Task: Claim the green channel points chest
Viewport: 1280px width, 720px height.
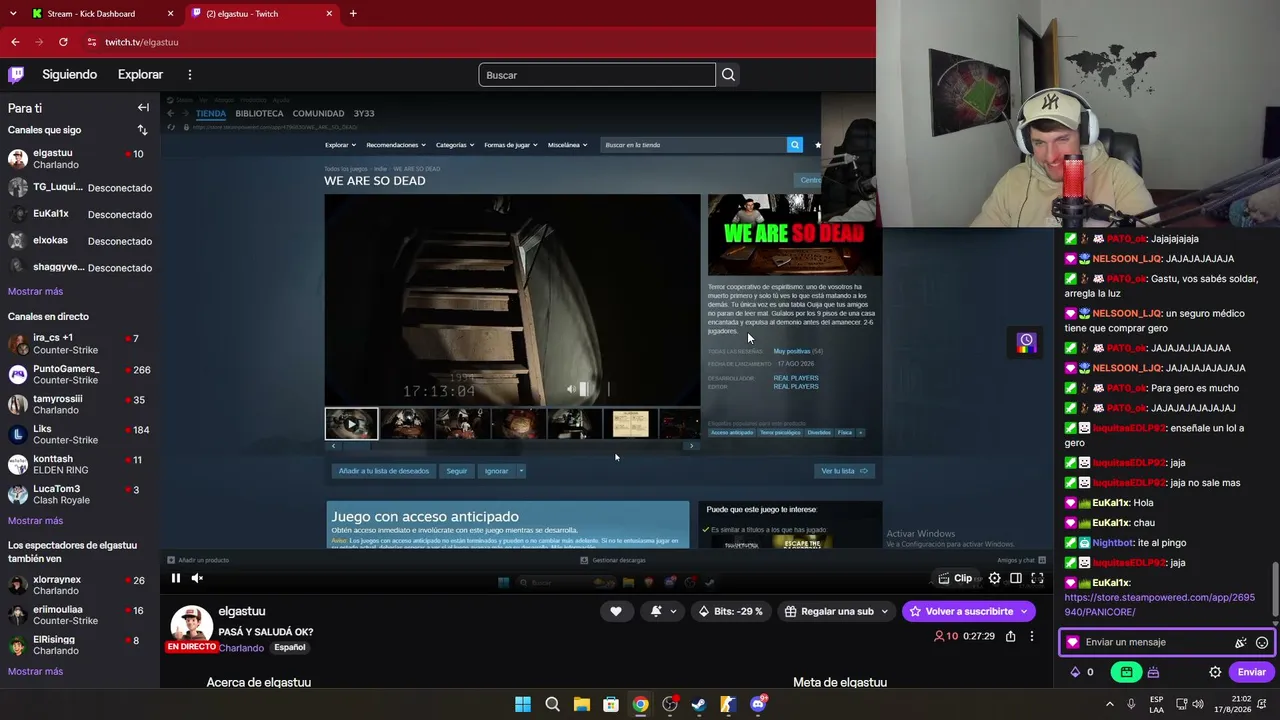Action: 1126,672
